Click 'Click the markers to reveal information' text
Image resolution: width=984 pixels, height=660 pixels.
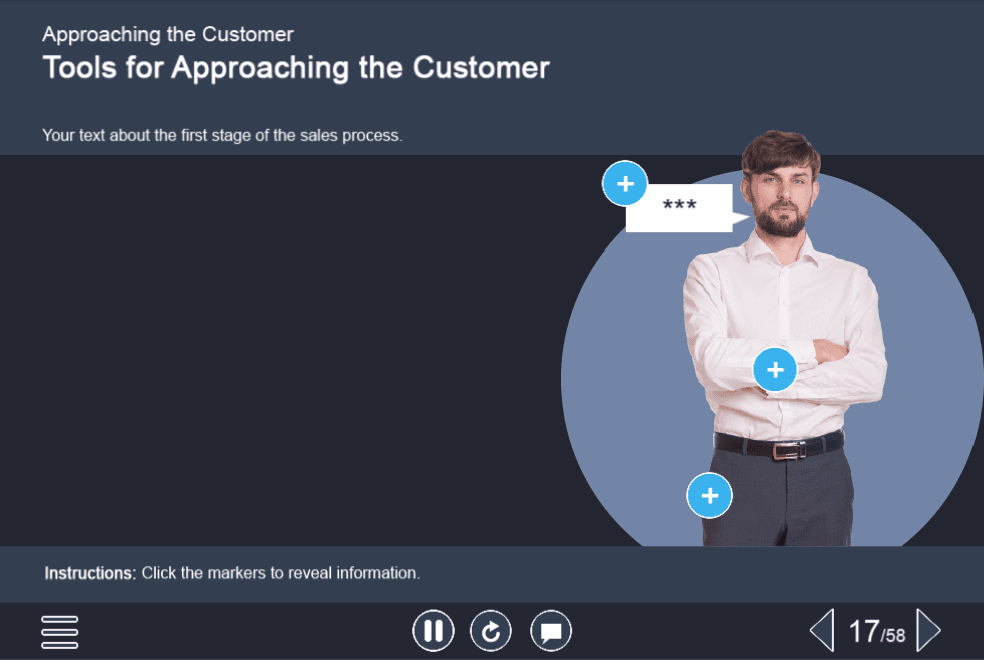(280, 574)
